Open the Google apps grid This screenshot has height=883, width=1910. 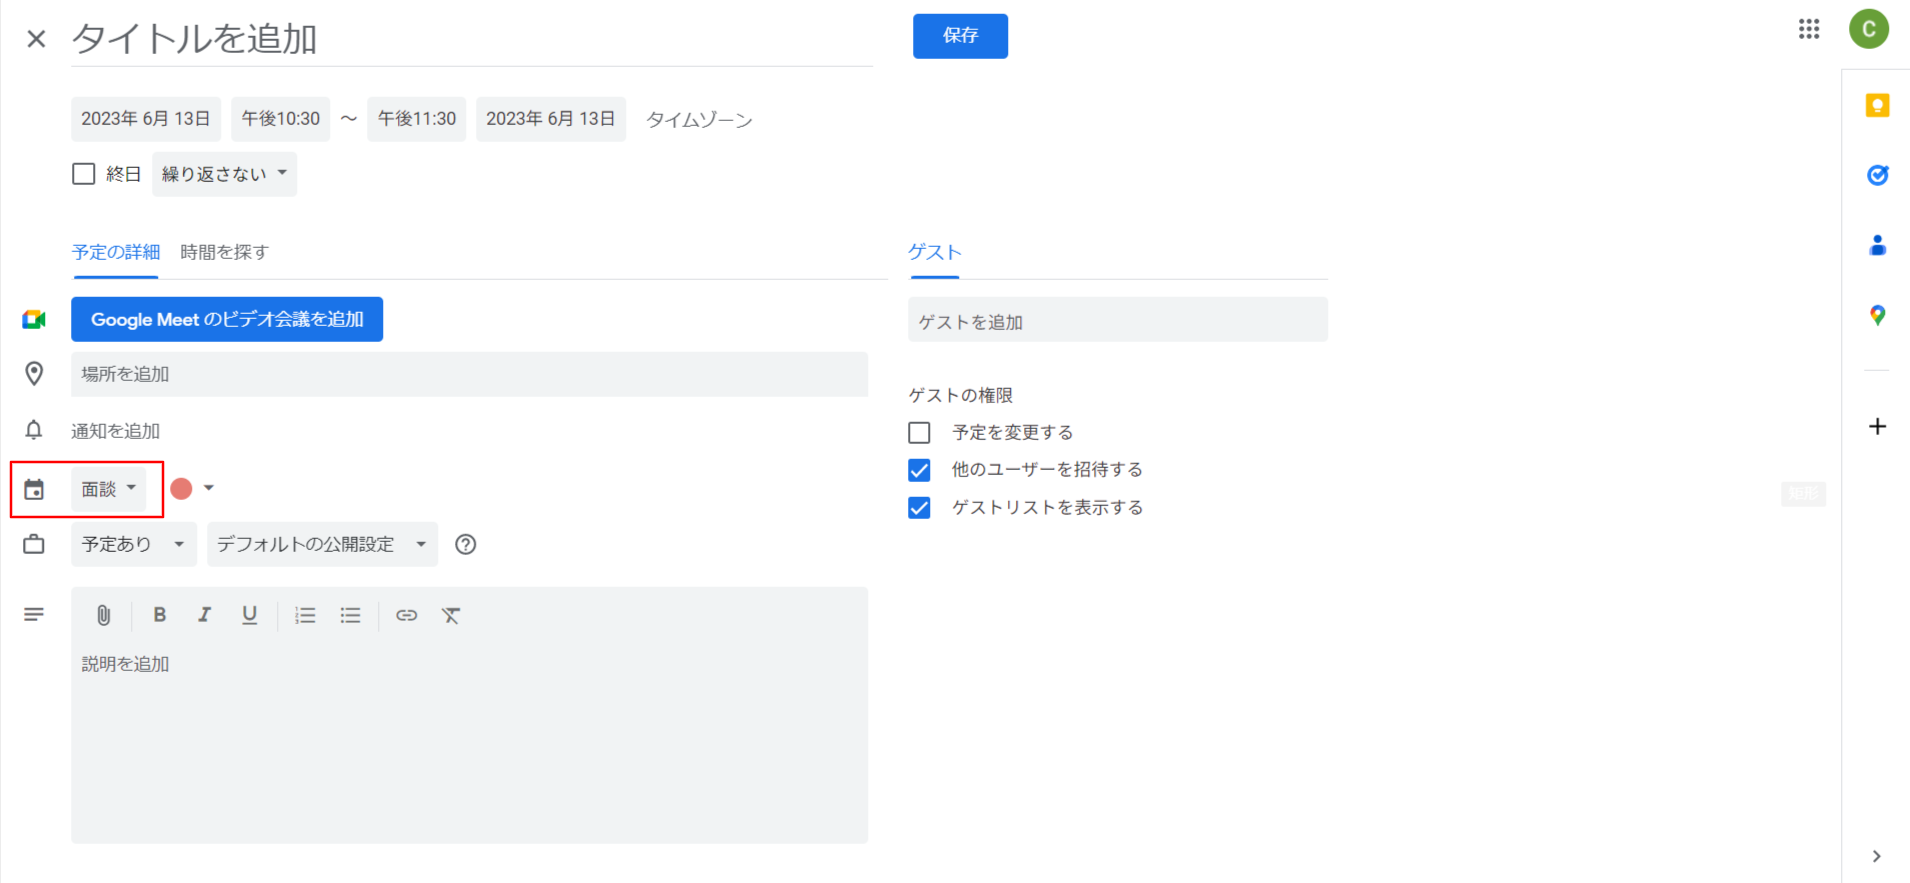click(x=1808, y=29)
